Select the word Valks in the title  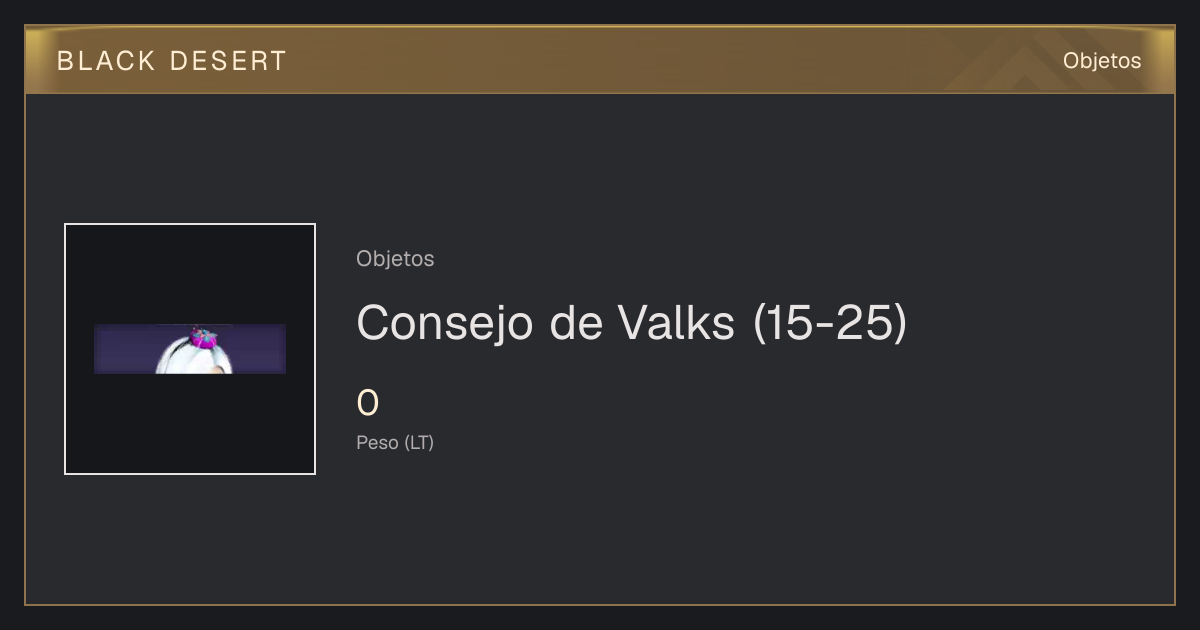[675, 322]
